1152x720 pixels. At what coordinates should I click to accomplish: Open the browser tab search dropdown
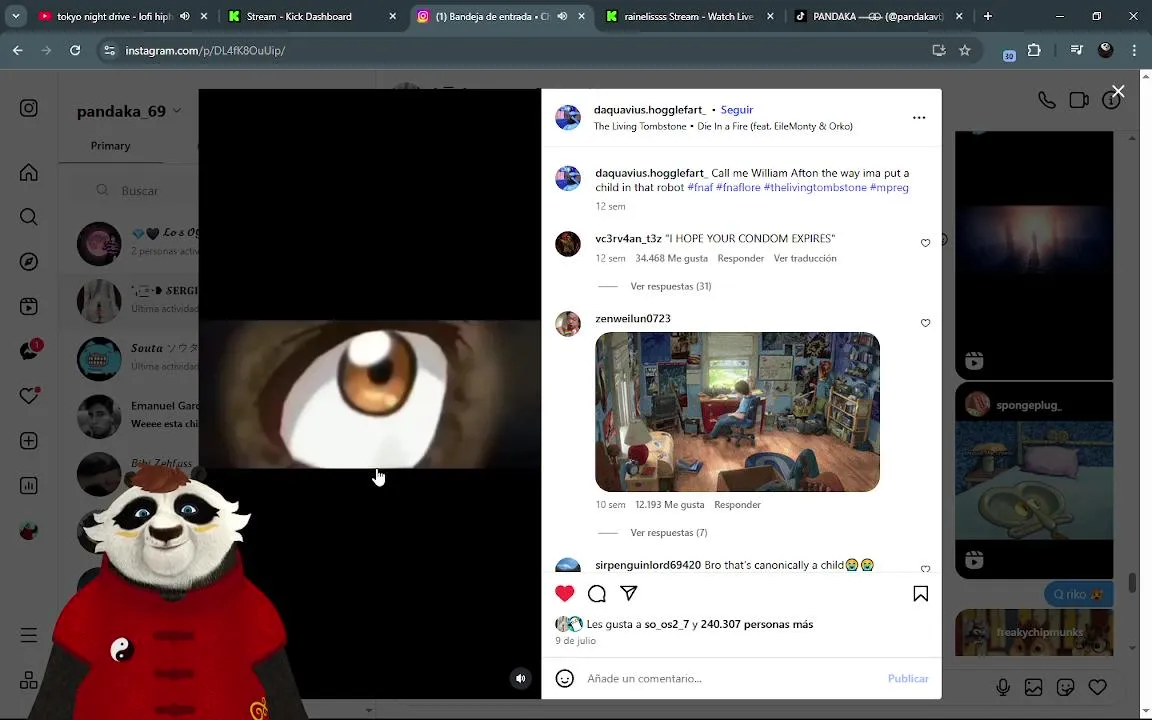(15, 16)
